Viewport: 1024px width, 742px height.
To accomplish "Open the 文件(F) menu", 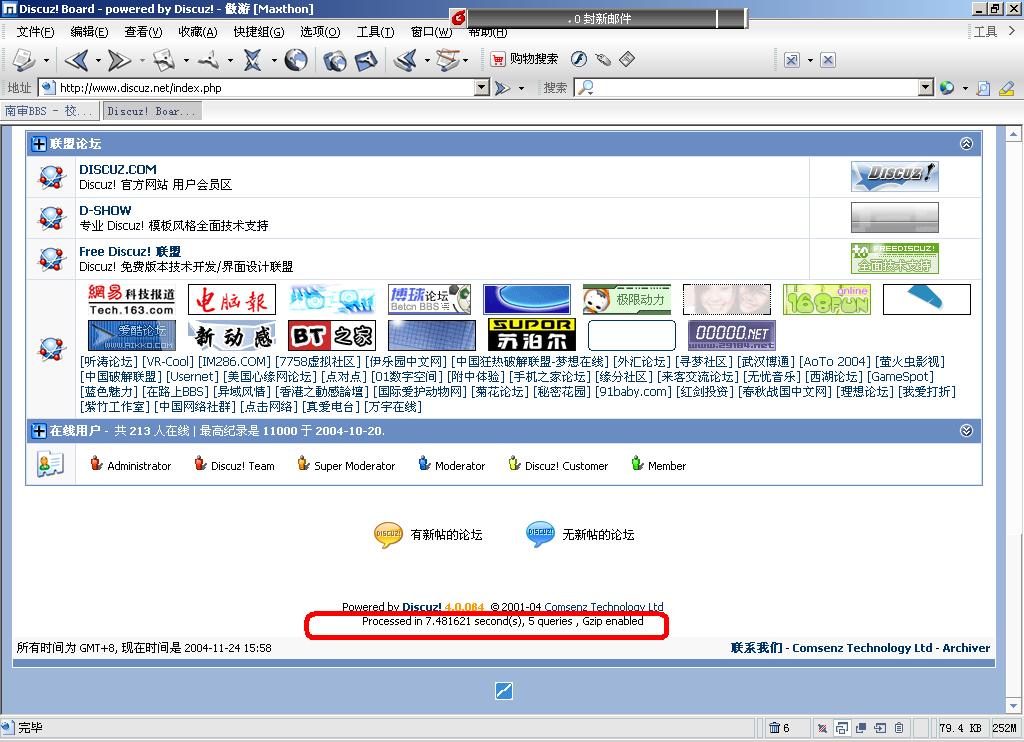I will coord(35,31).
